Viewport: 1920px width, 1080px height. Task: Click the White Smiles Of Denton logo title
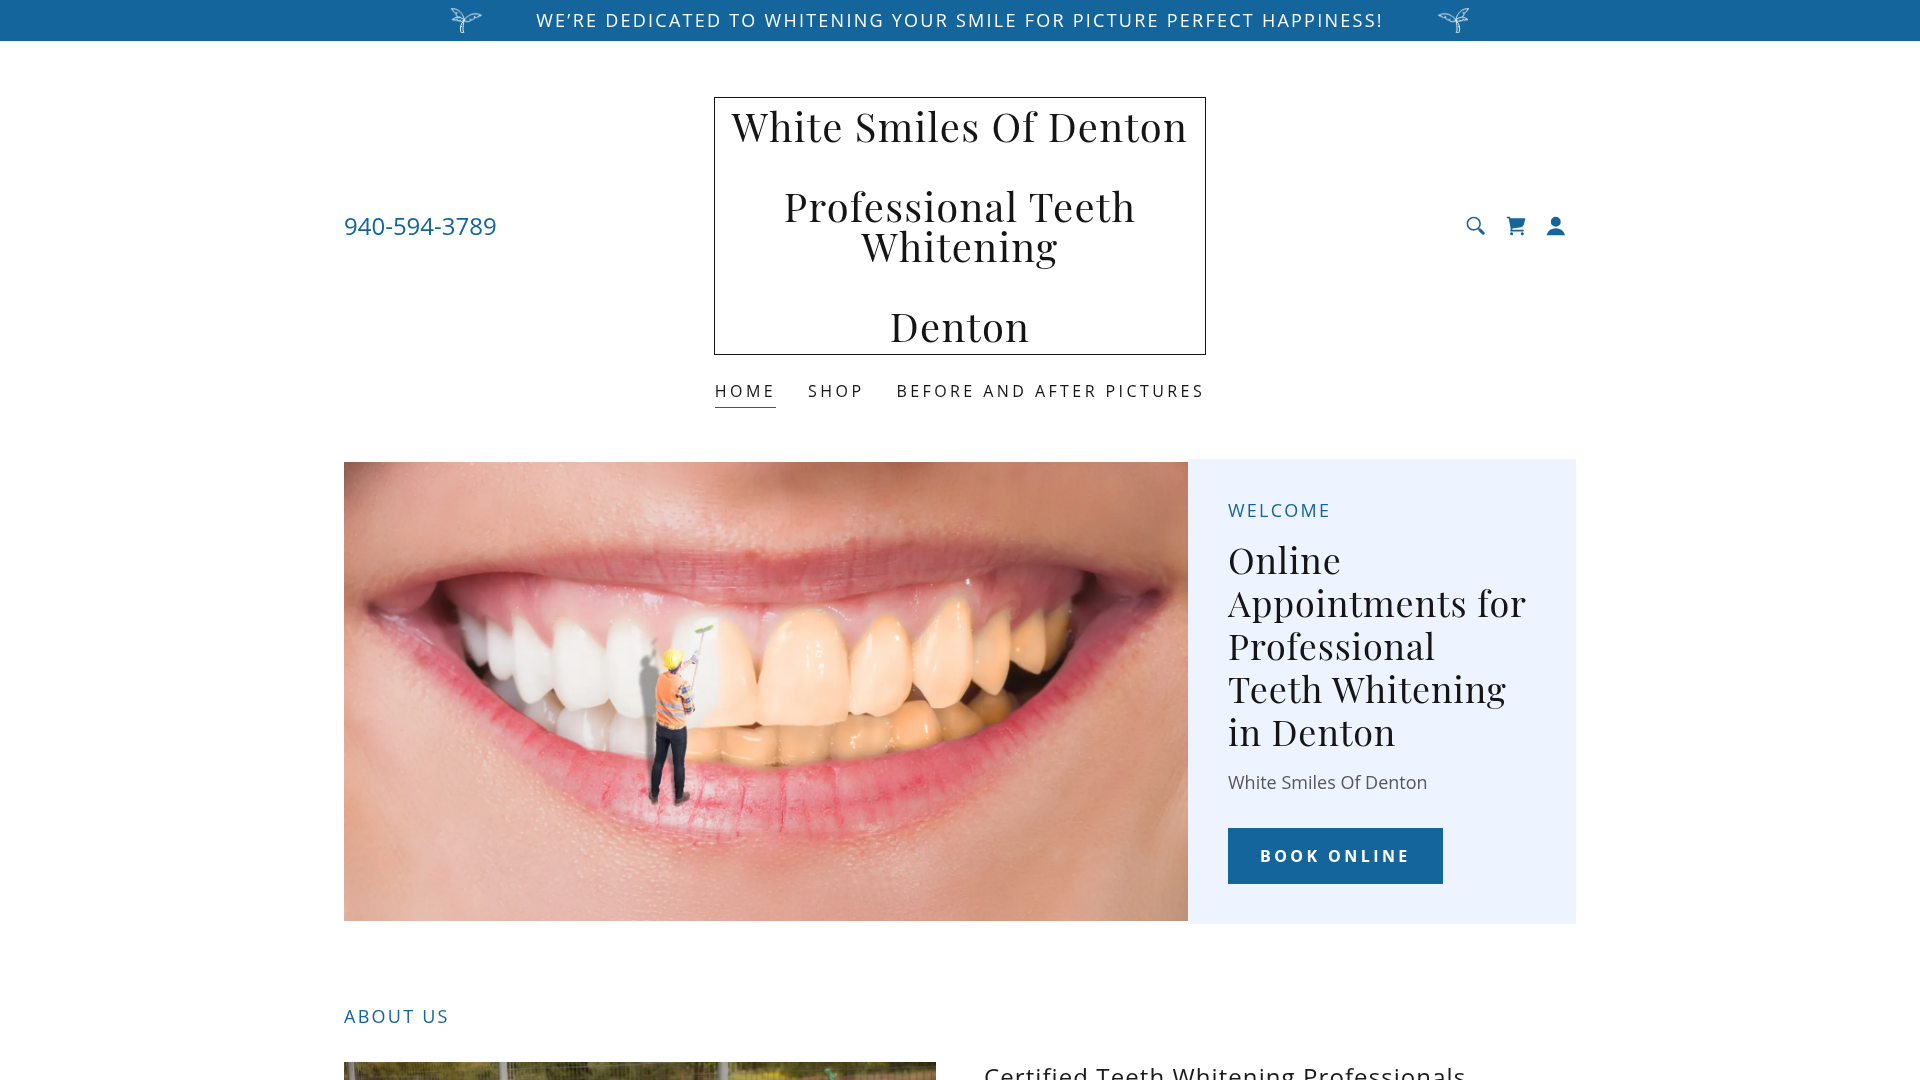click(959, 128)
